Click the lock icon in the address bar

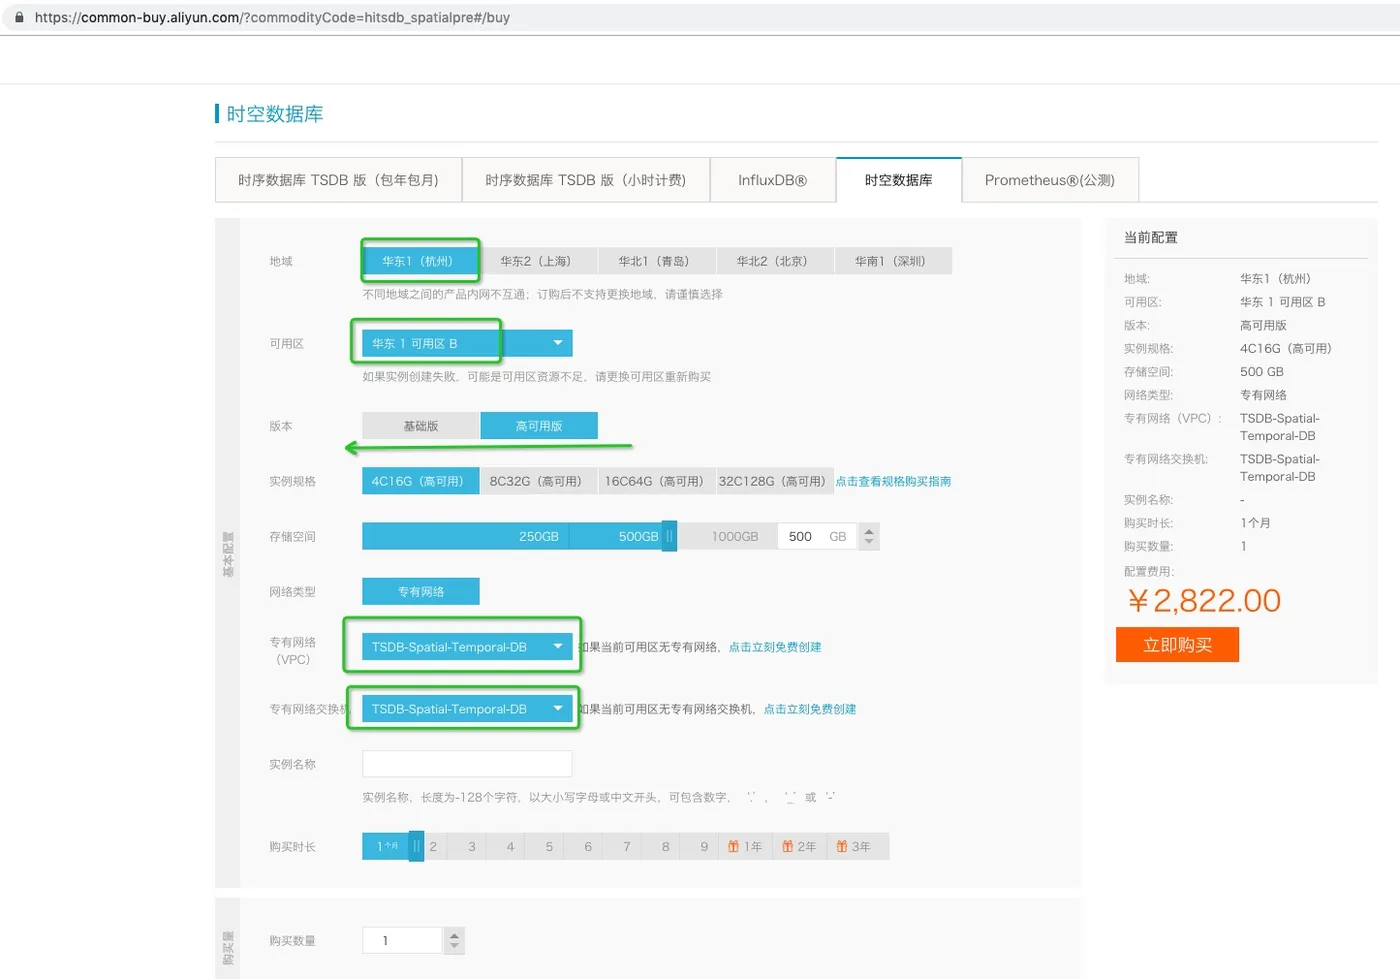tap(19, 17)
